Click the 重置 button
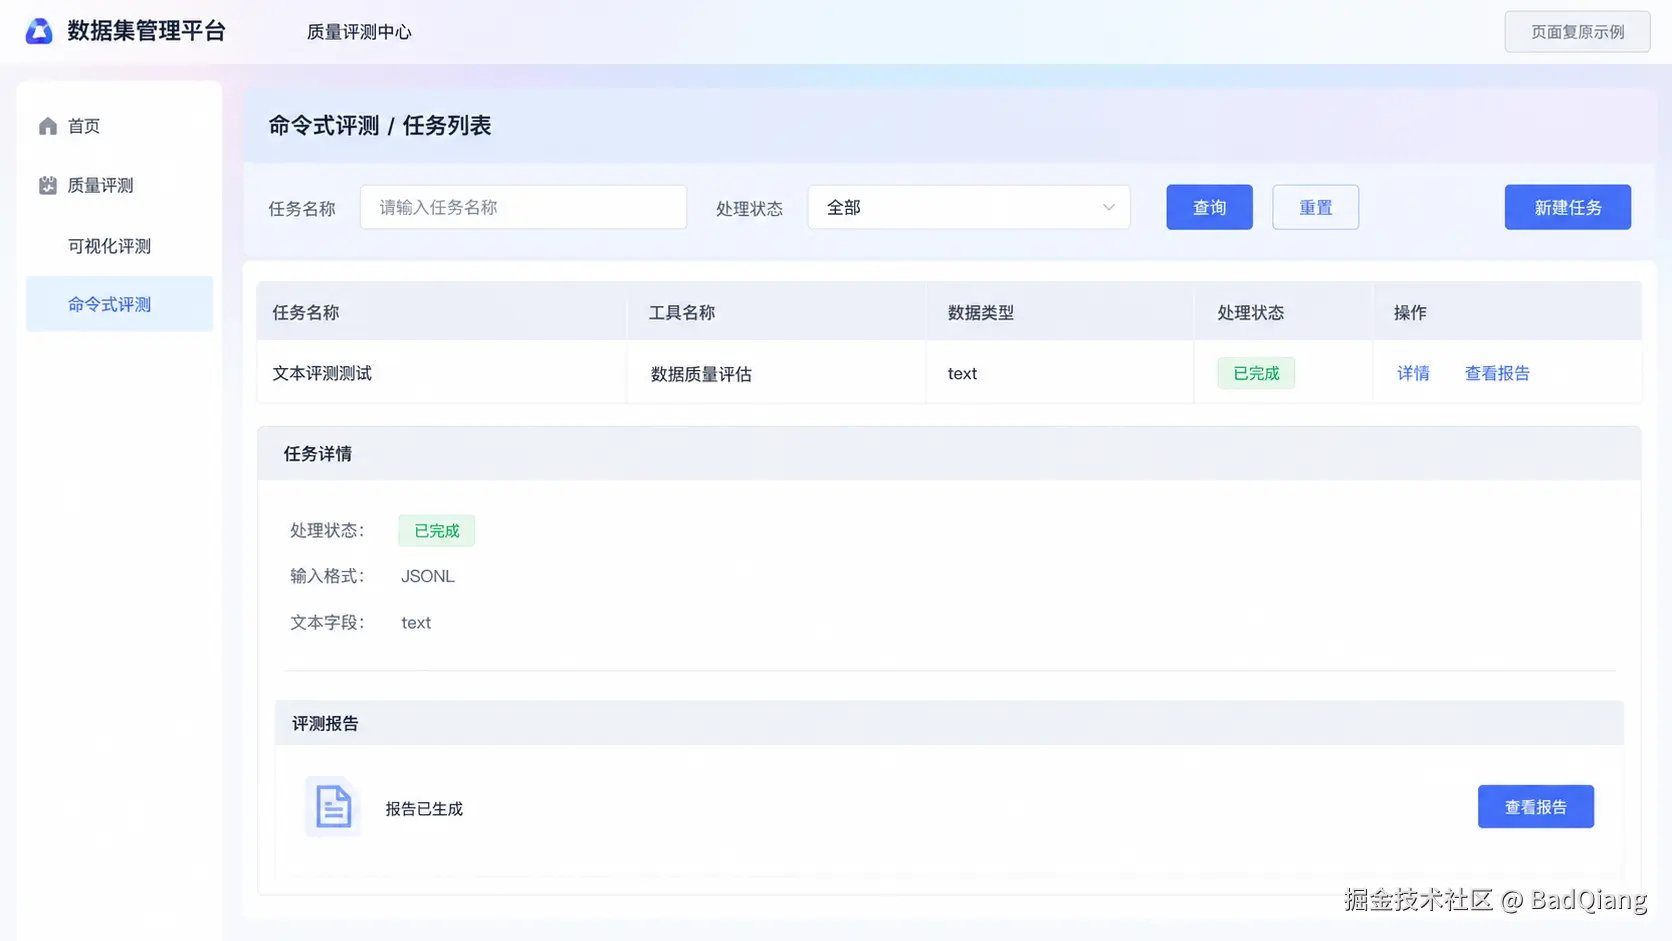This screenshot has height=941, width=1672. click(1315, 207)
